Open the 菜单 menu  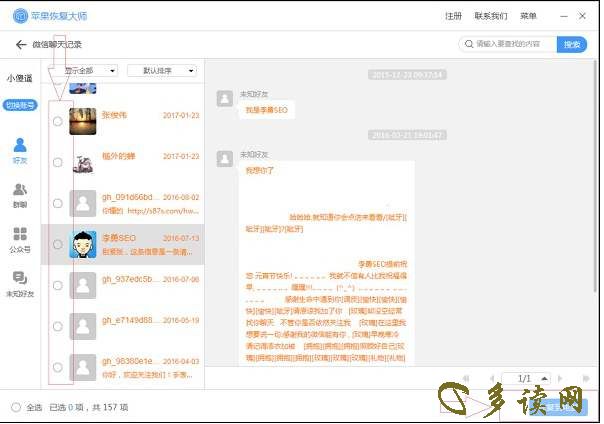pos(528,16)
